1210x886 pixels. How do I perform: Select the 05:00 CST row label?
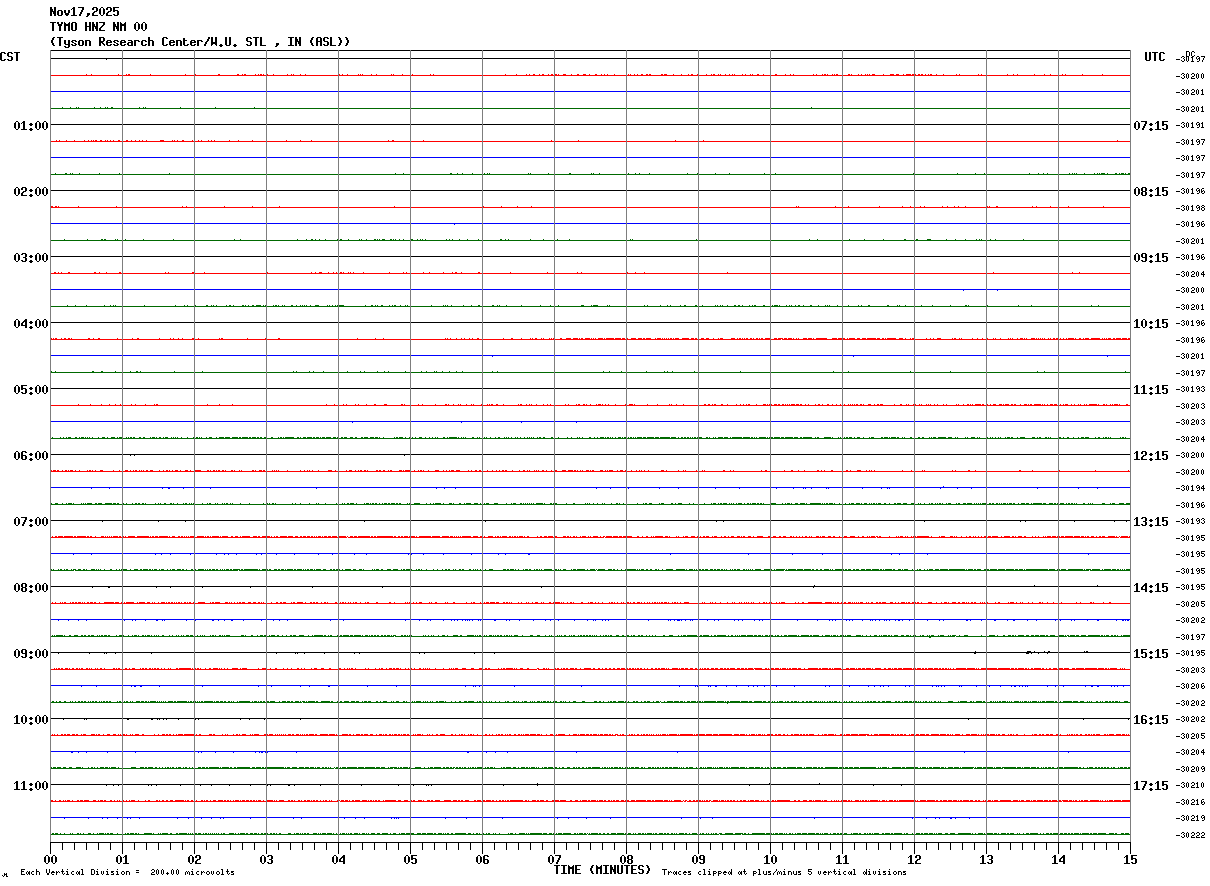[31, 389]
